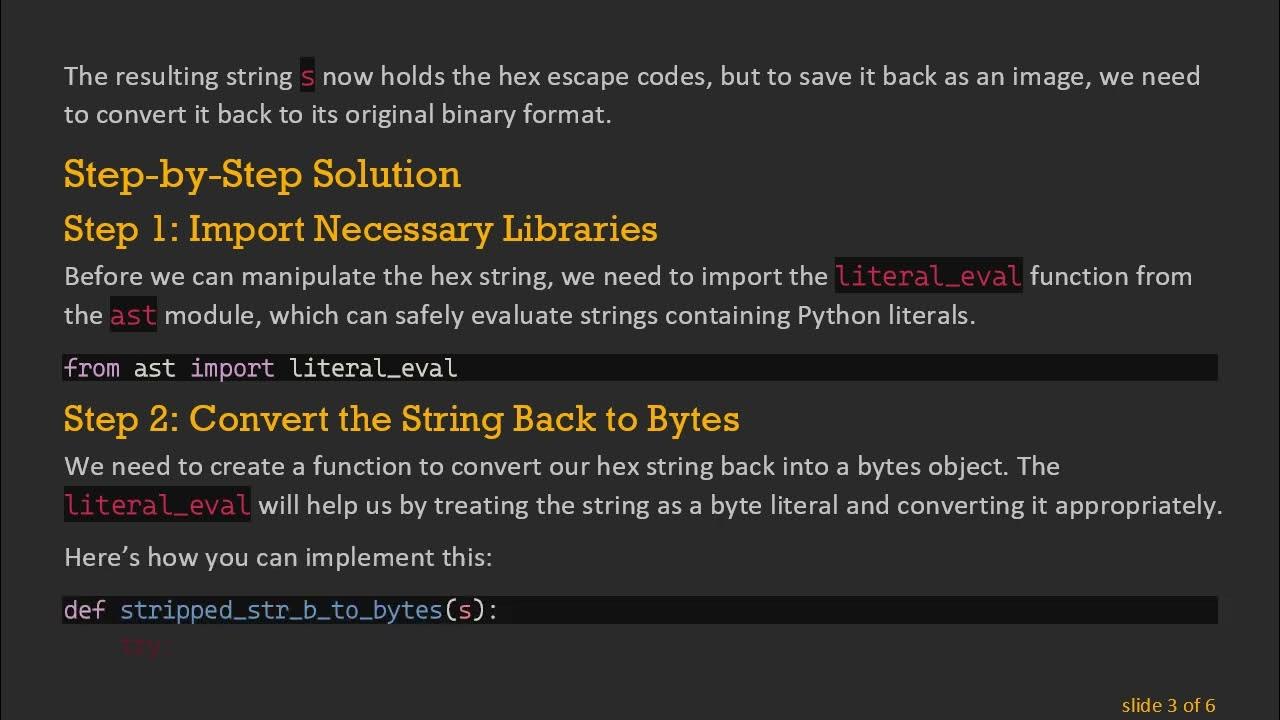Image resolution: width=1280 pixels, height=720 pixels.
Task: Click the 's' parameter in the function definition
Action: coord(464,610)
